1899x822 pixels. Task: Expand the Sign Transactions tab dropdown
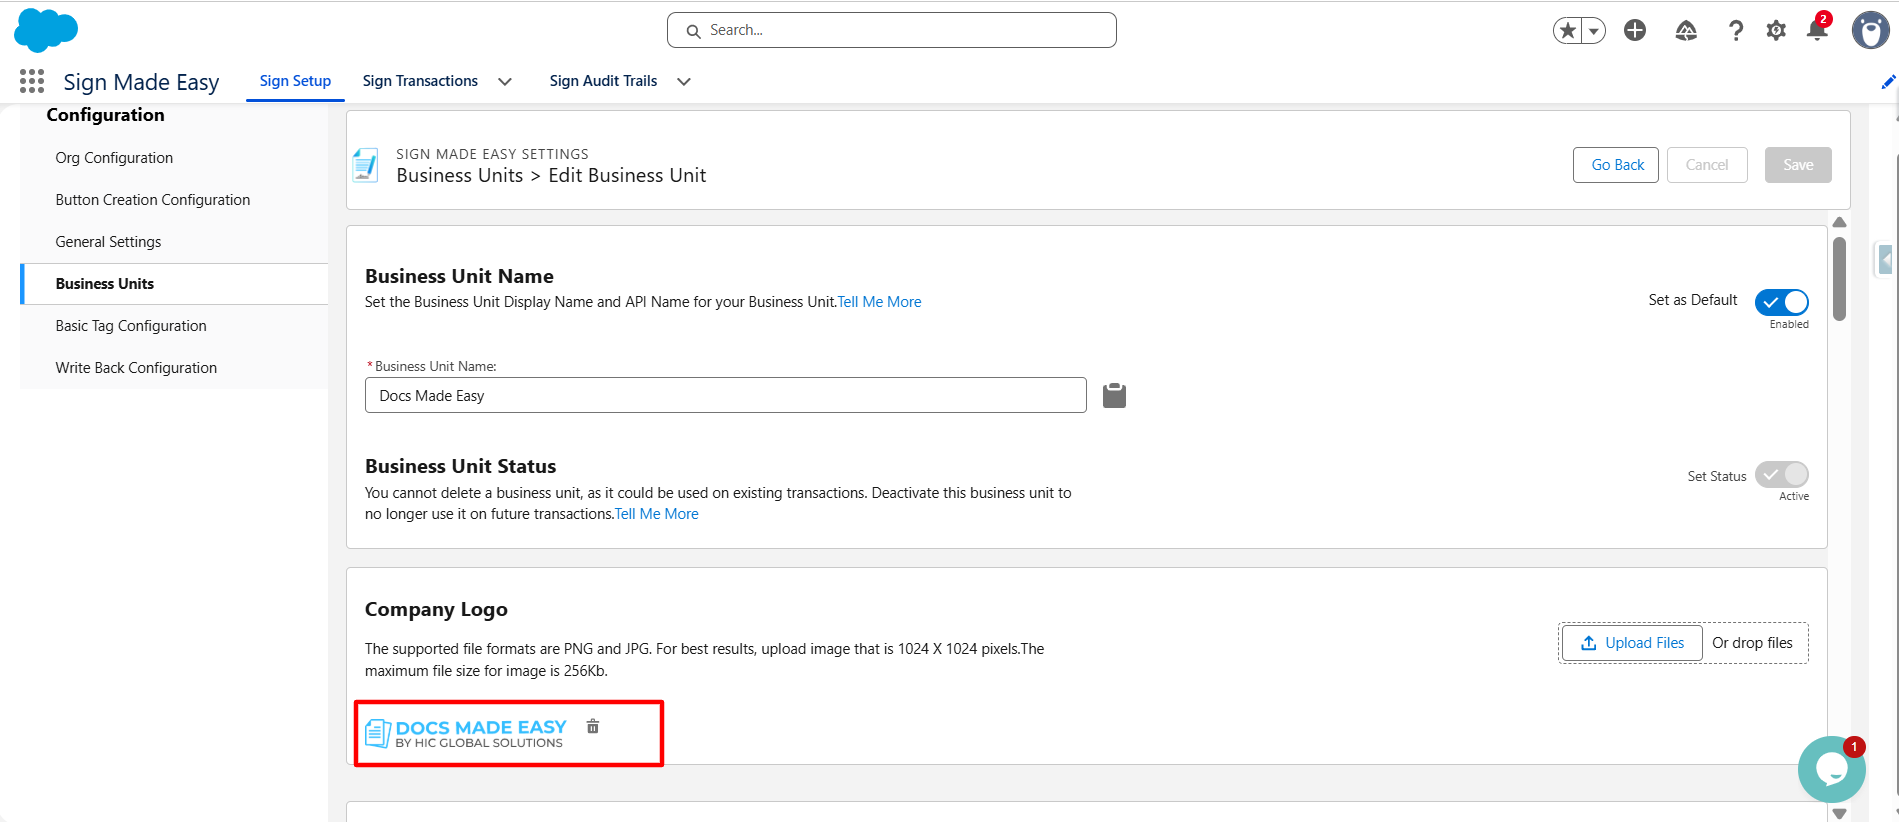[505, 82]
